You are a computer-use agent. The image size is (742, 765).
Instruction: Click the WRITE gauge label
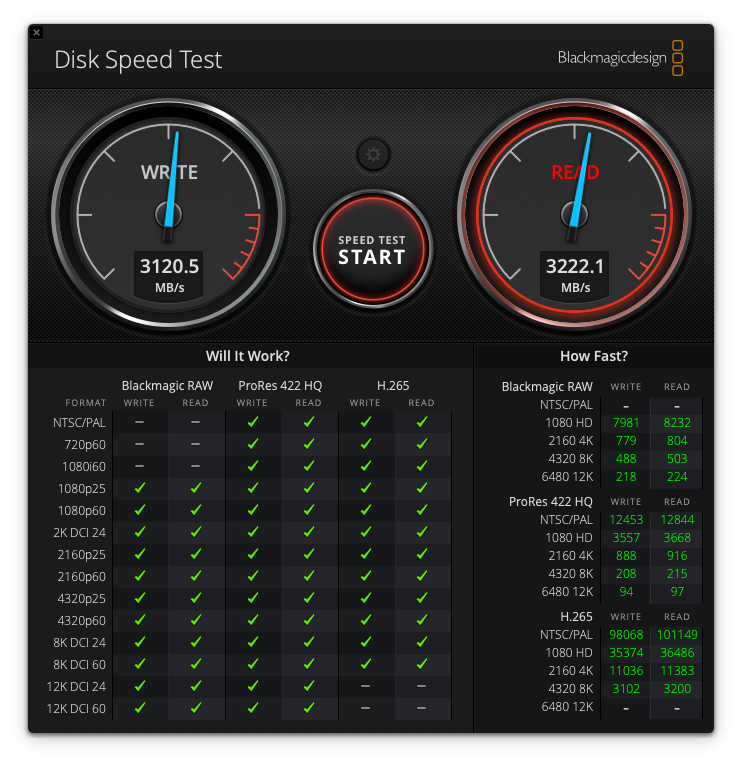(x=169, y=173)
